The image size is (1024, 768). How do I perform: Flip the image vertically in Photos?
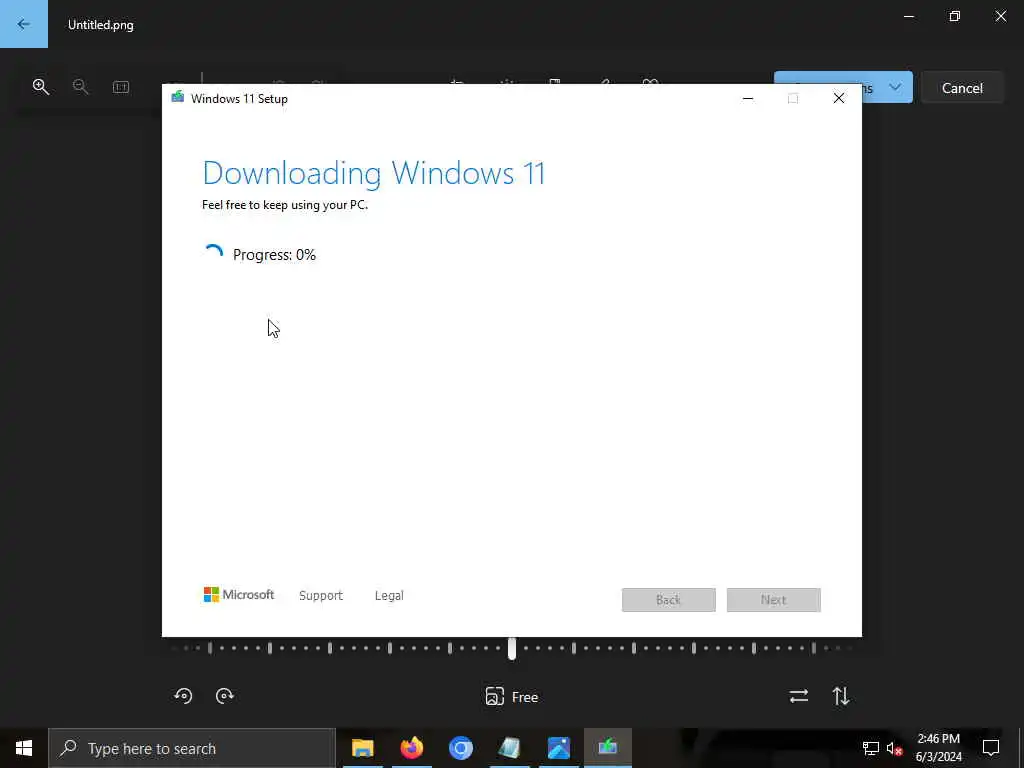point(841,696)
